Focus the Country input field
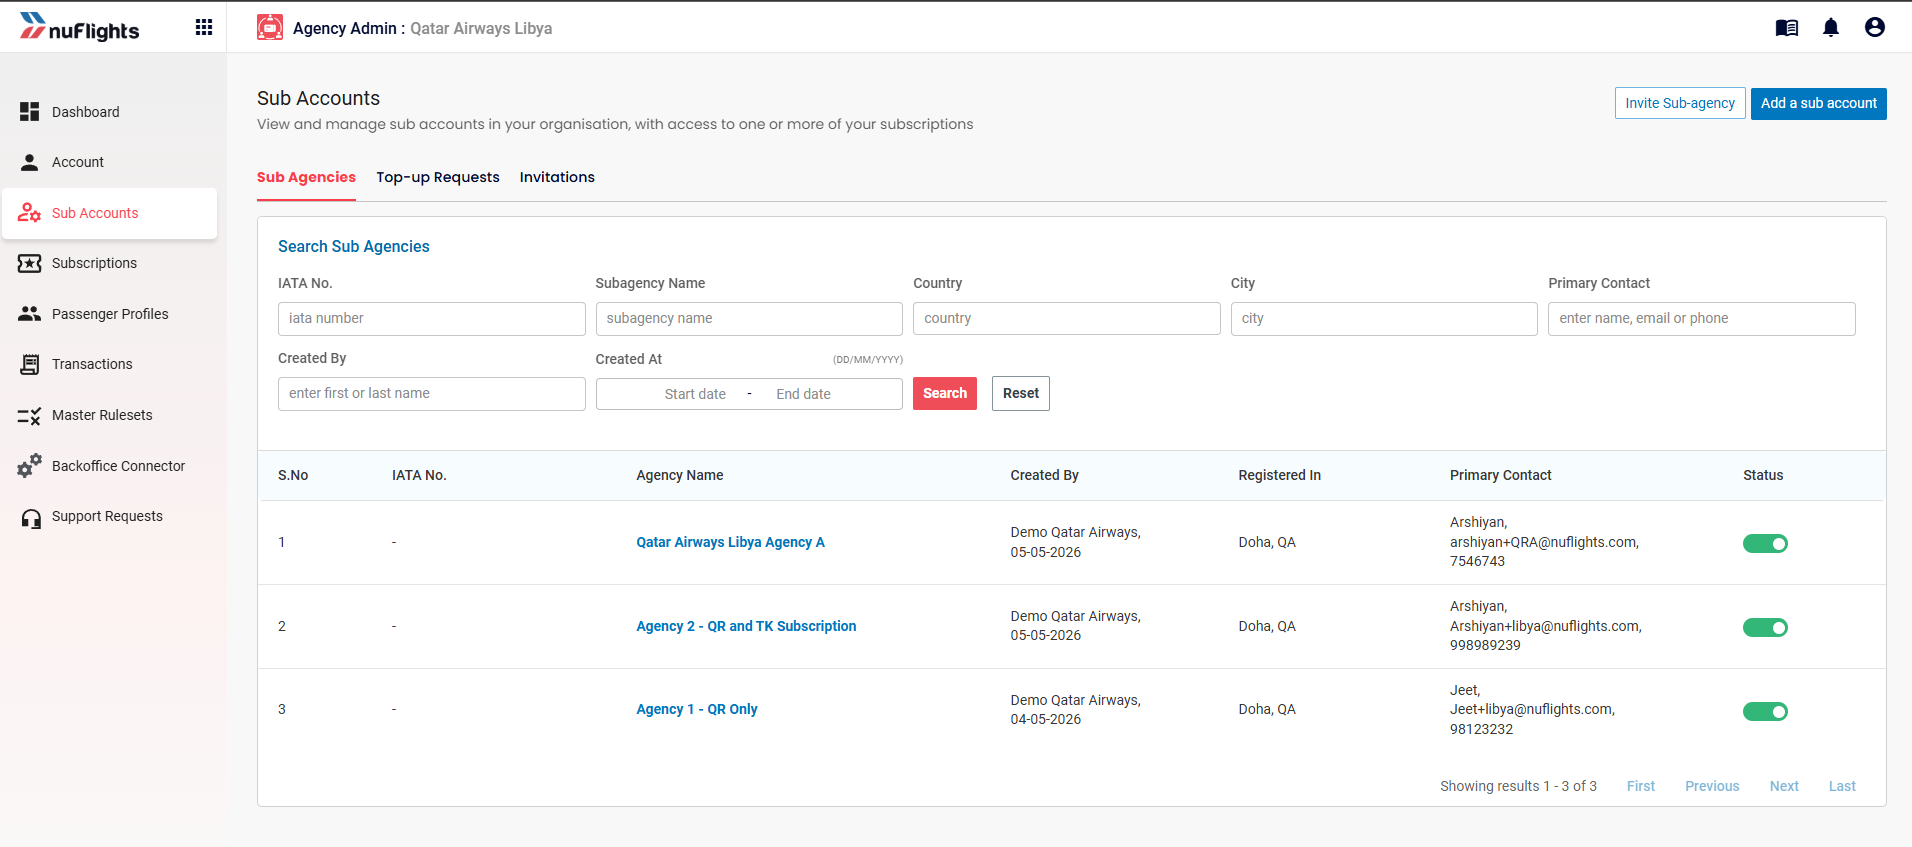This screenshot has height=847, width=1912. [x=1066, y=319]
